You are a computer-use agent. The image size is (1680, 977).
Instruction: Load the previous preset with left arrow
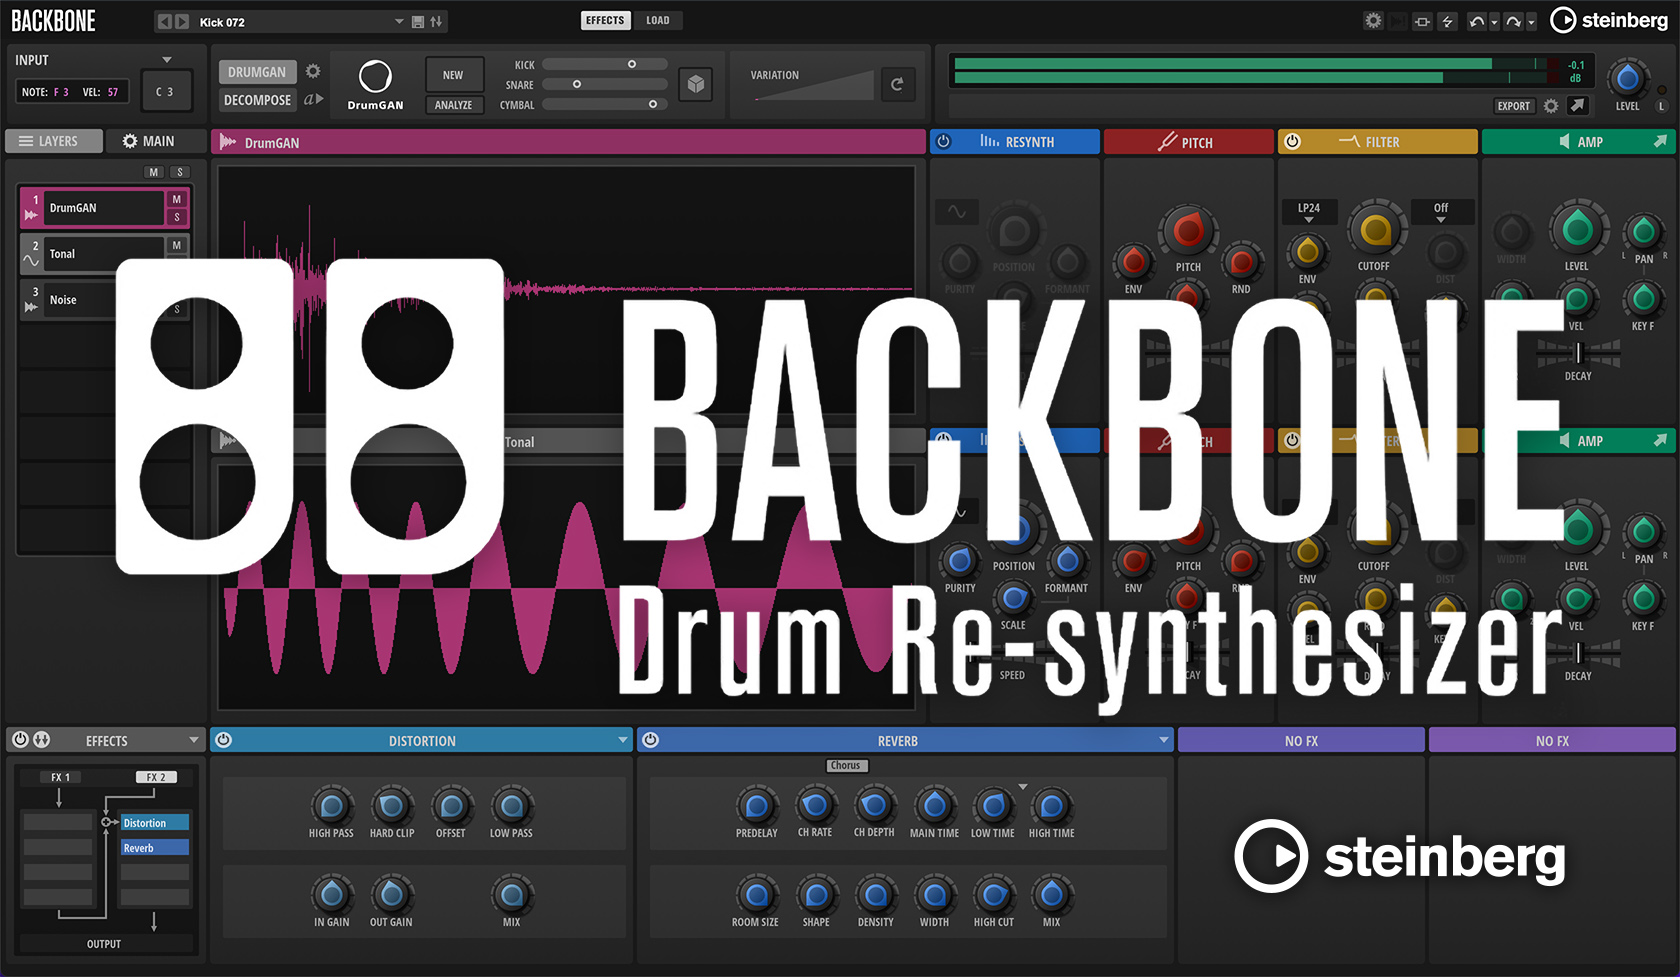click(x=165, y=21)
